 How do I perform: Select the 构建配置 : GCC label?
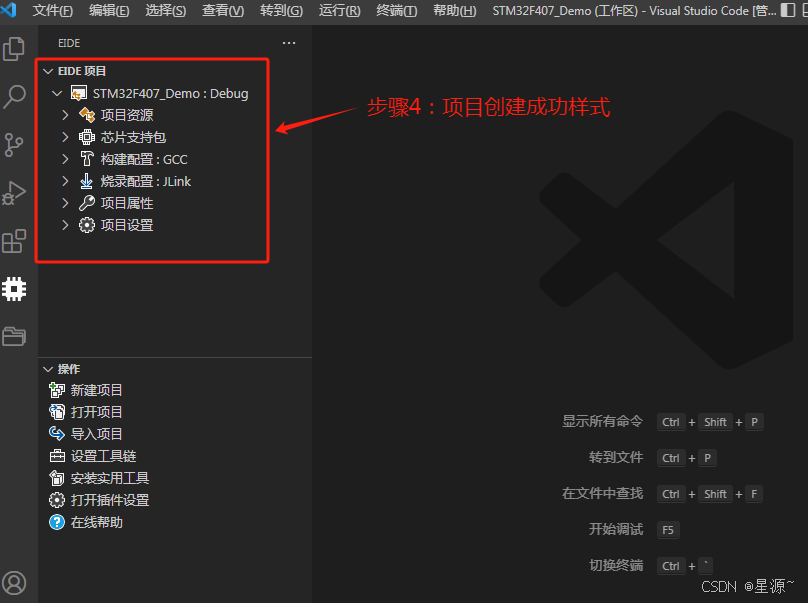144,159
